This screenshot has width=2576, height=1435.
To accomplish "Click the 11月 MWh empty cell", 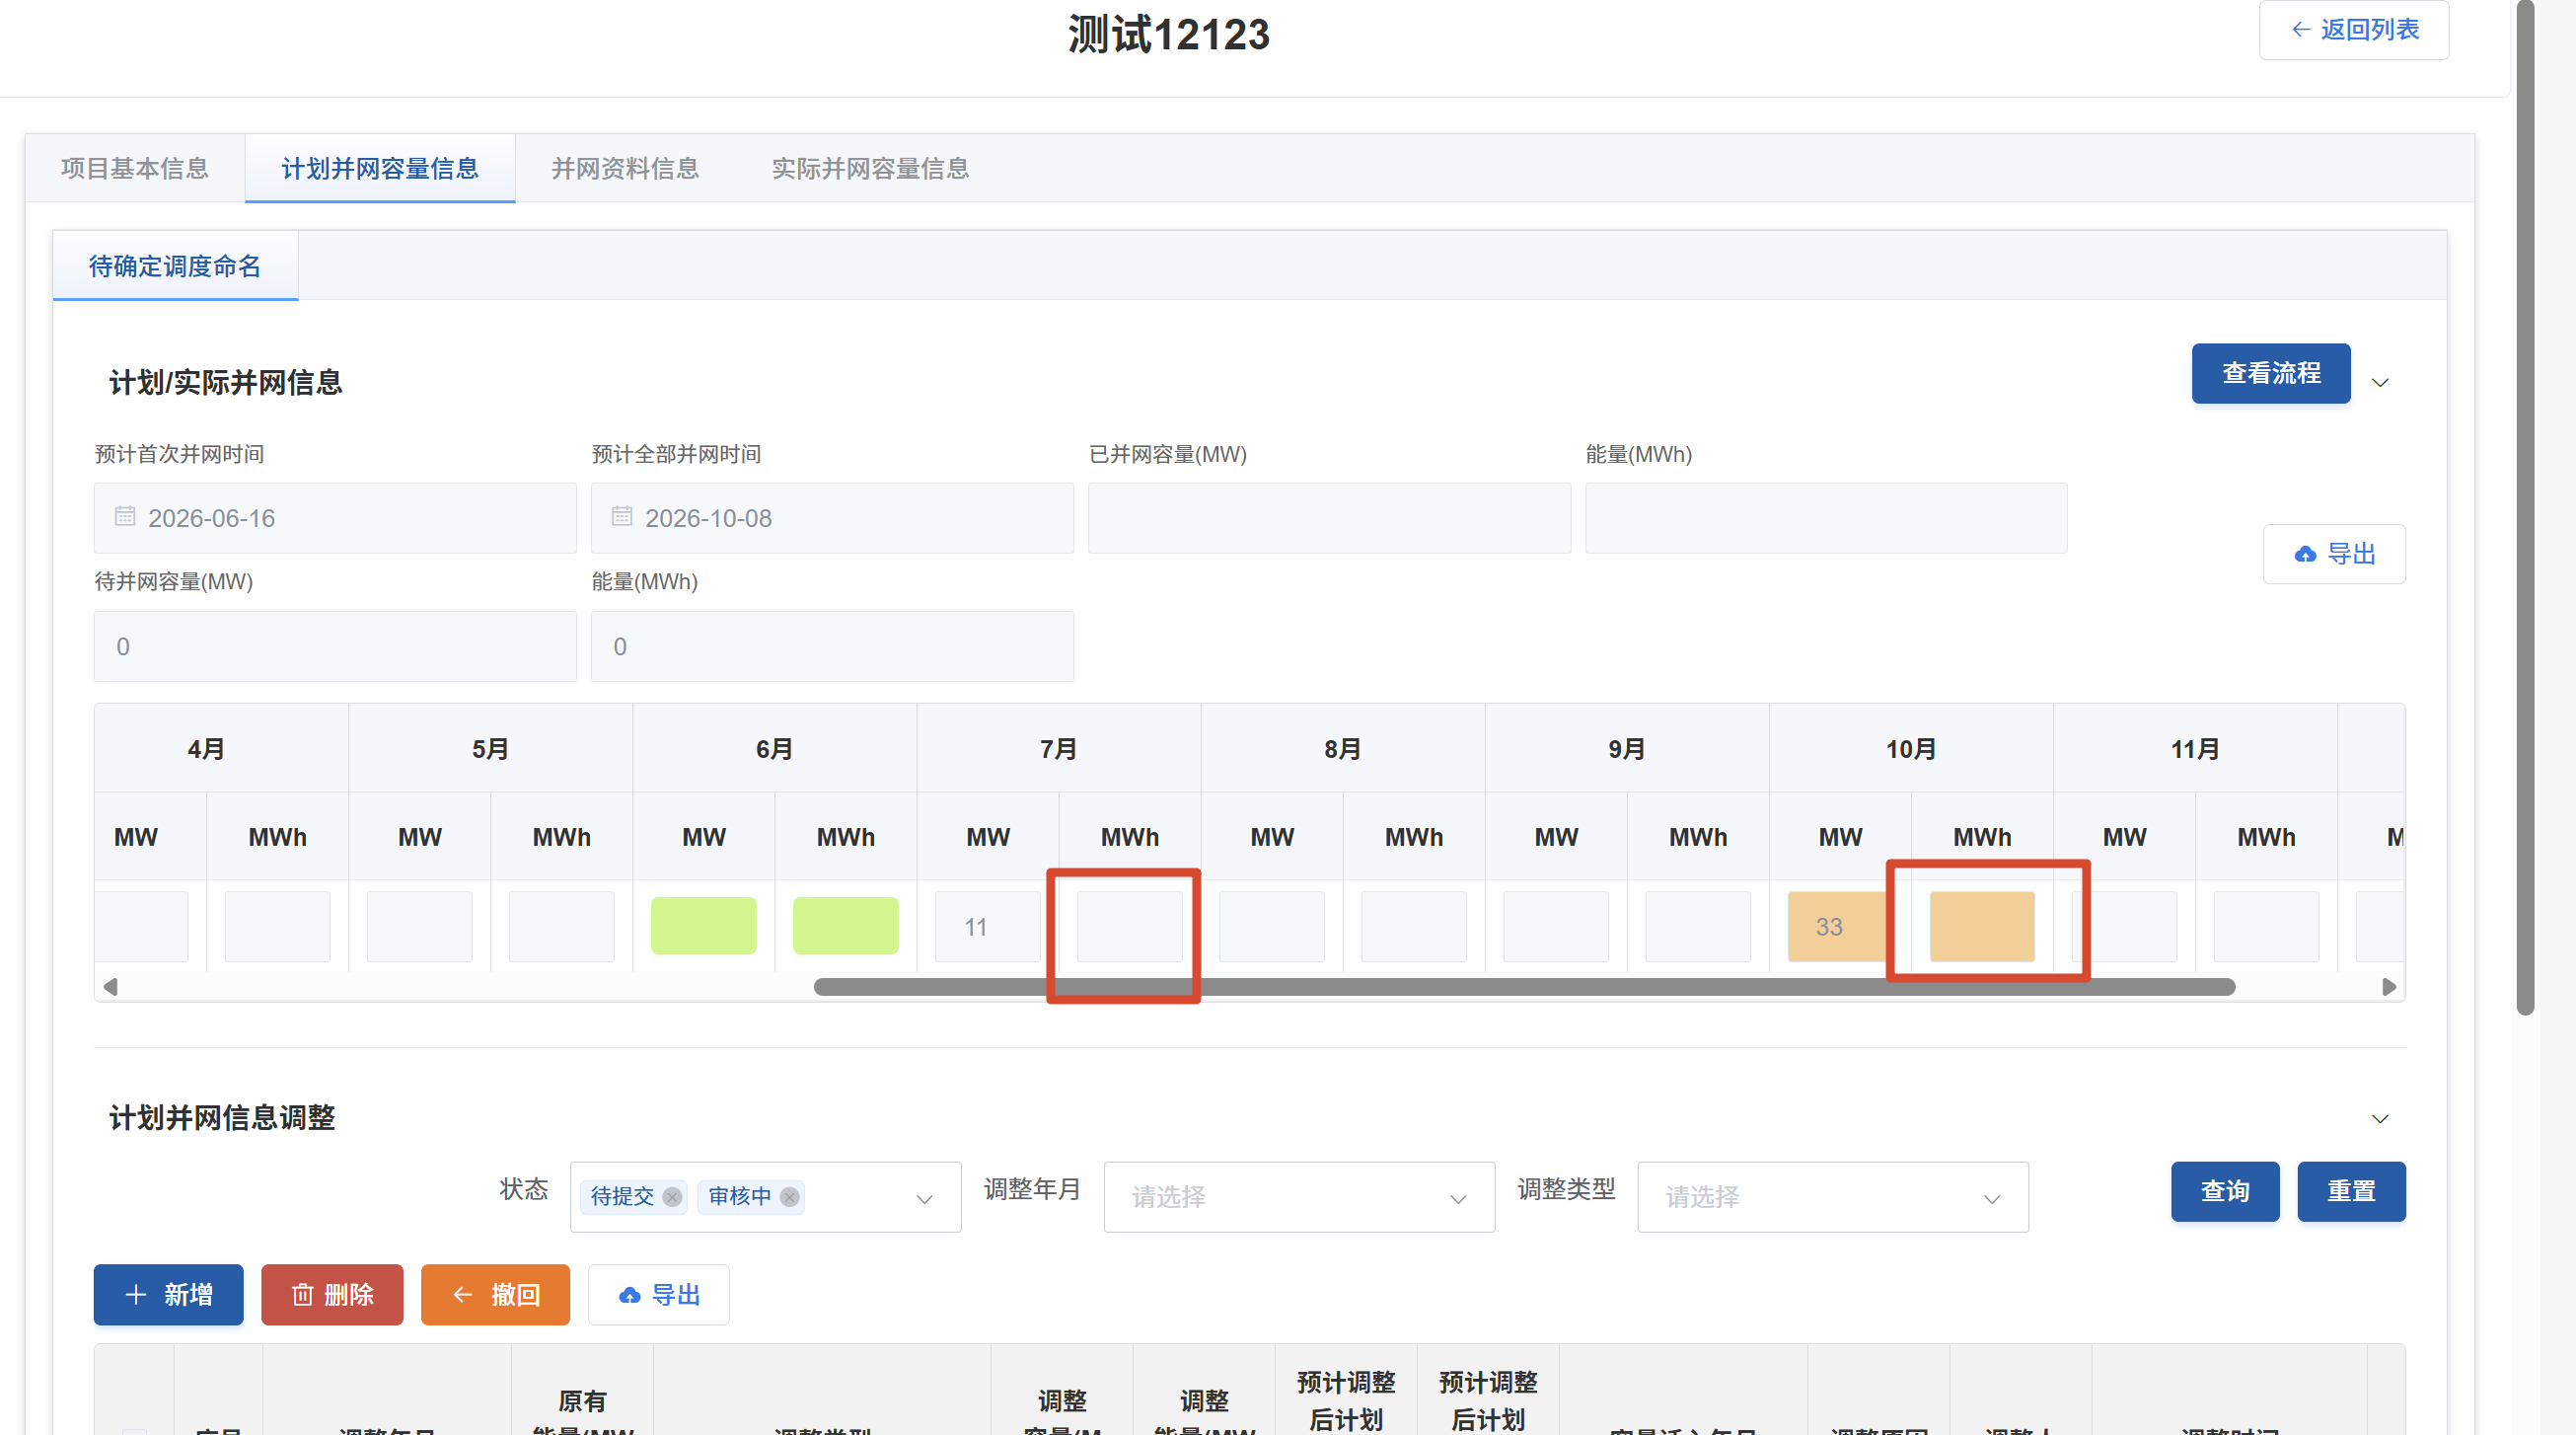I will point(2266,927).
